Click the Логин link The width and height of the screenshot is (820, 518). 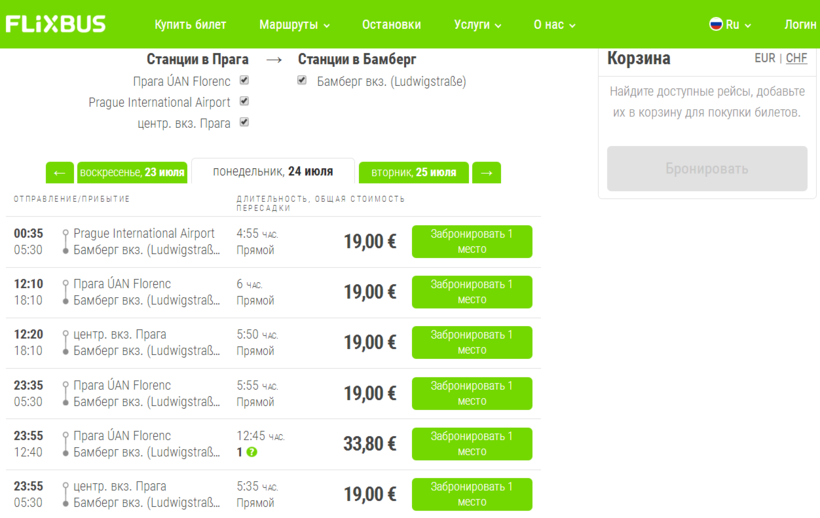coord(800,25)
